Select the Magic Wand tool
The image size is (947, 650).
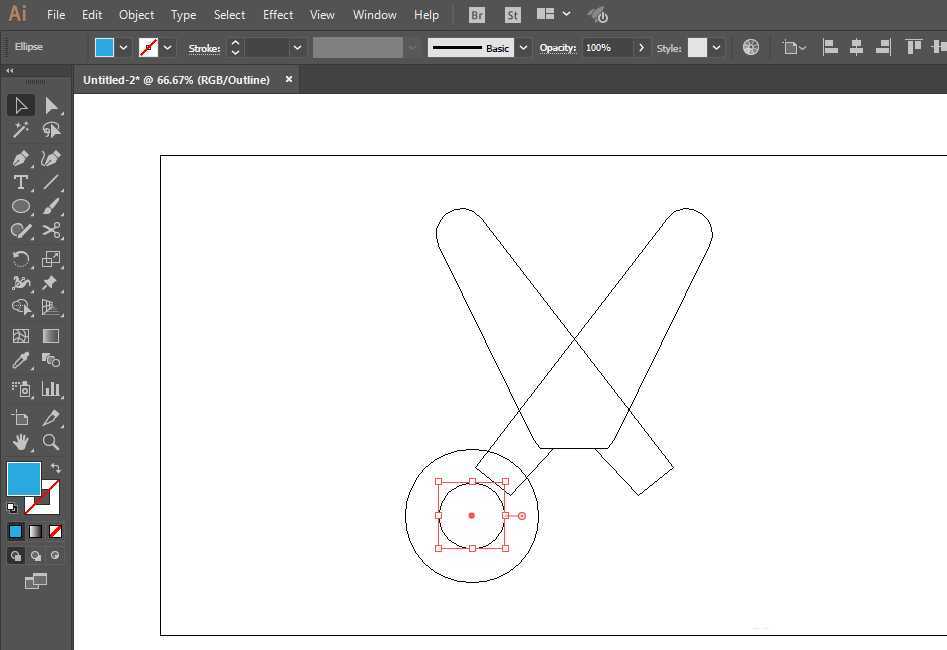(20, 130)
